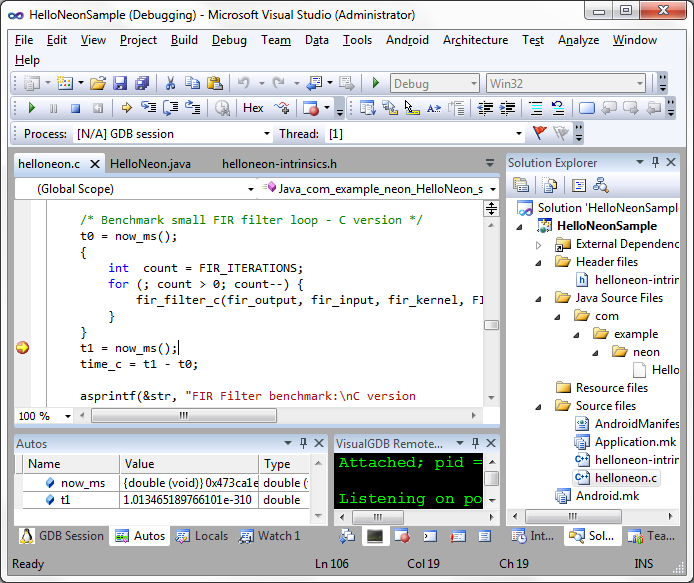Pin the Solution Explorer panel
Viewport: 694px width, 583px height.
click(655, 162)
